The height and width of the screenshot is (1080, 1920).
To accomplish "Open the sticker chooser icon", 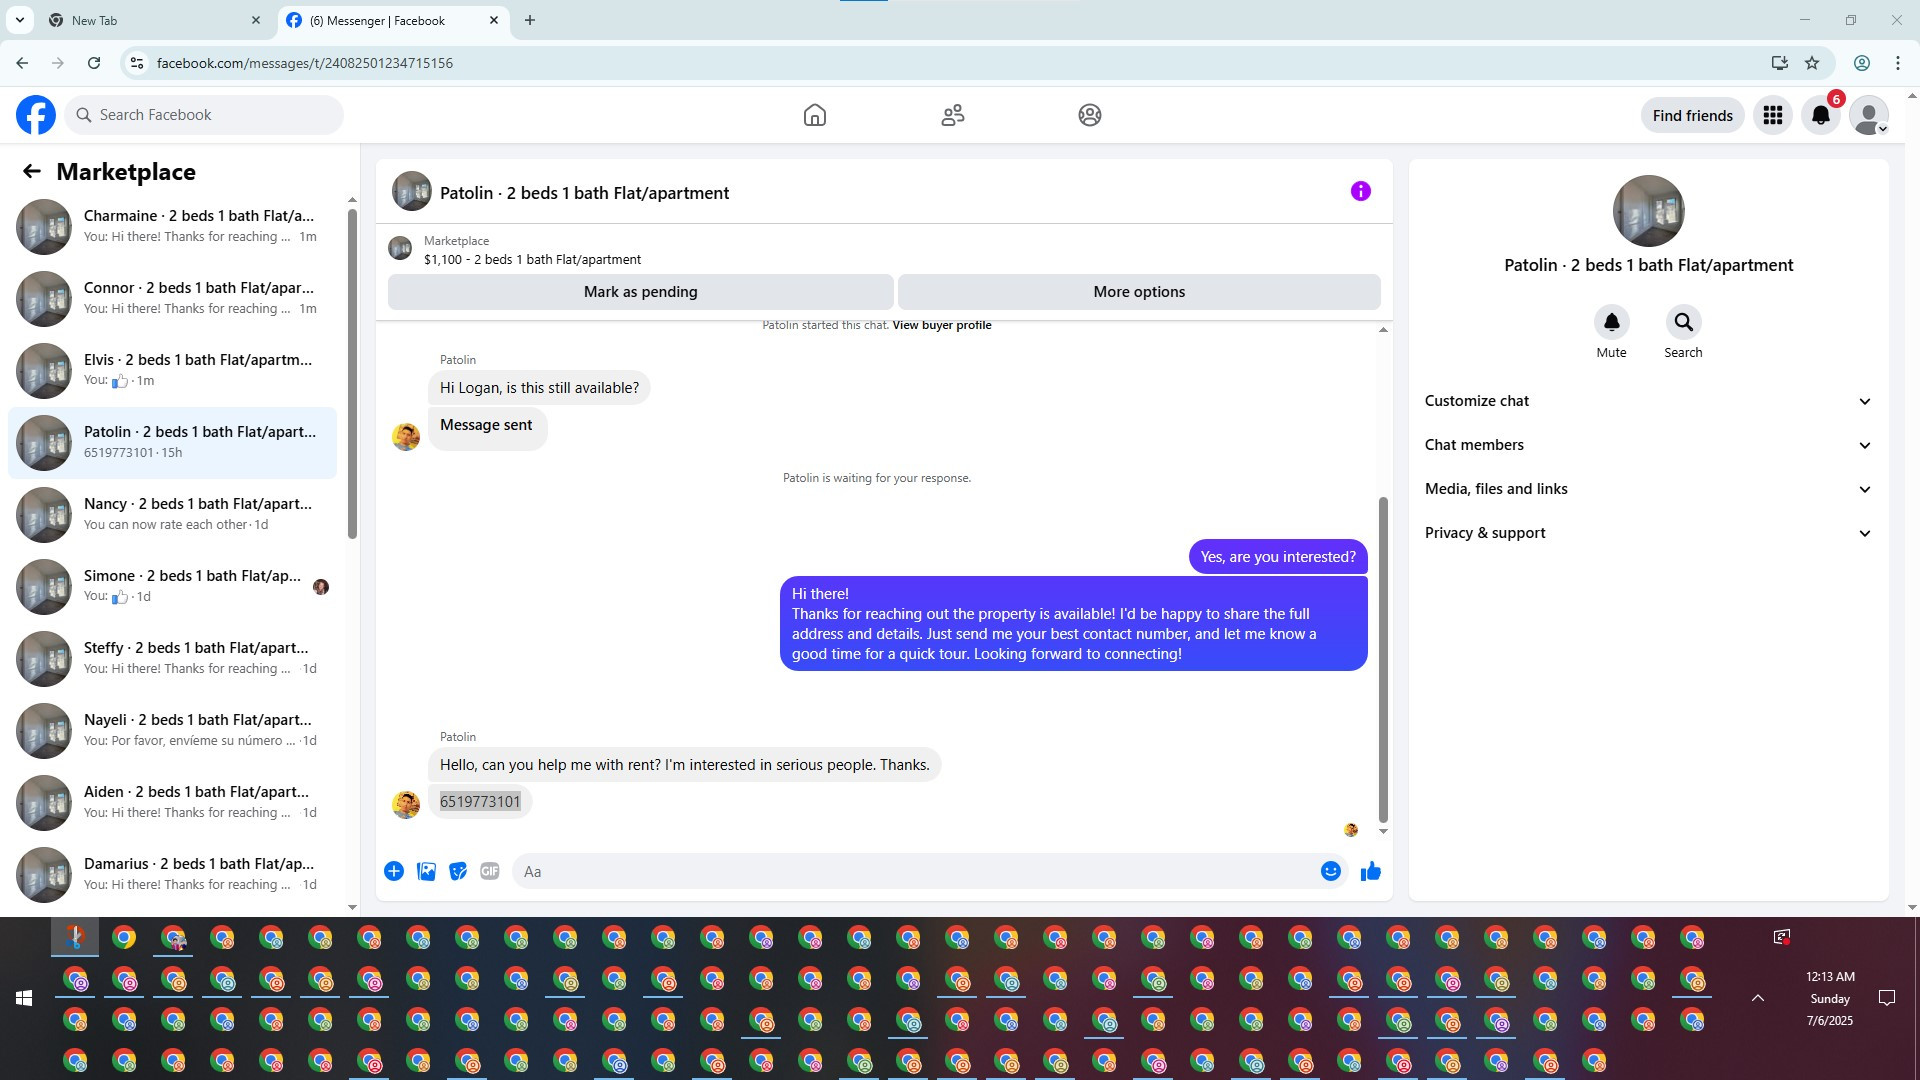I will (458, 871).
